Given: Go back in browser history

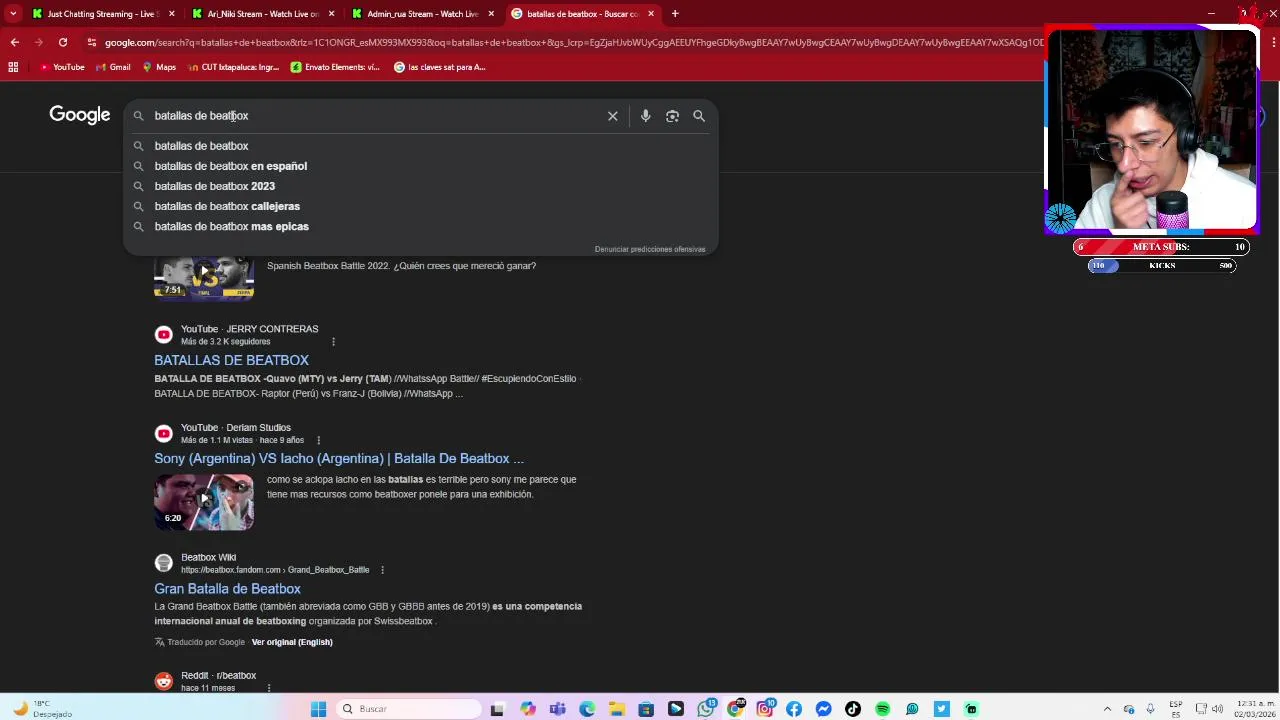Looking at the screenshot, I should (x=14, y=42).
